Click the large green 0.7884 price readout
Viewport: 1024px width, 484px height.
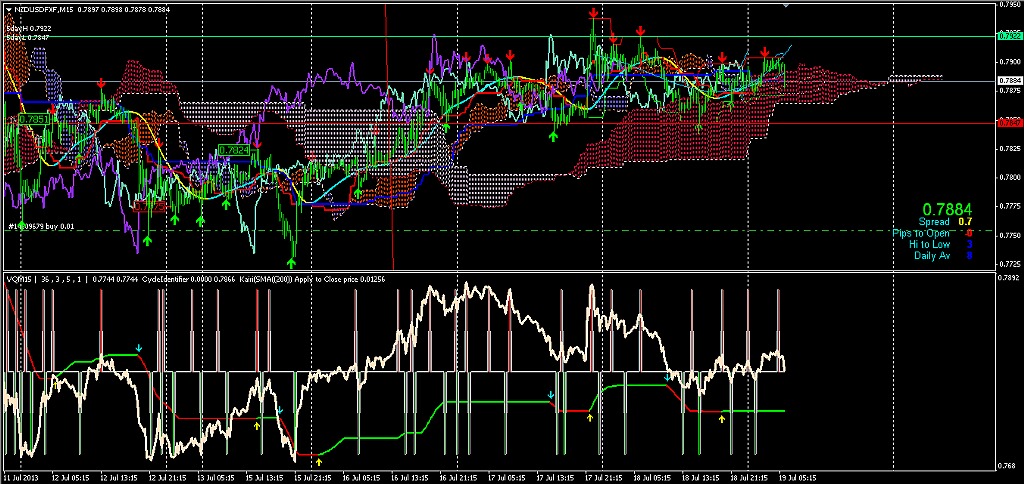[x=947, y=210]
